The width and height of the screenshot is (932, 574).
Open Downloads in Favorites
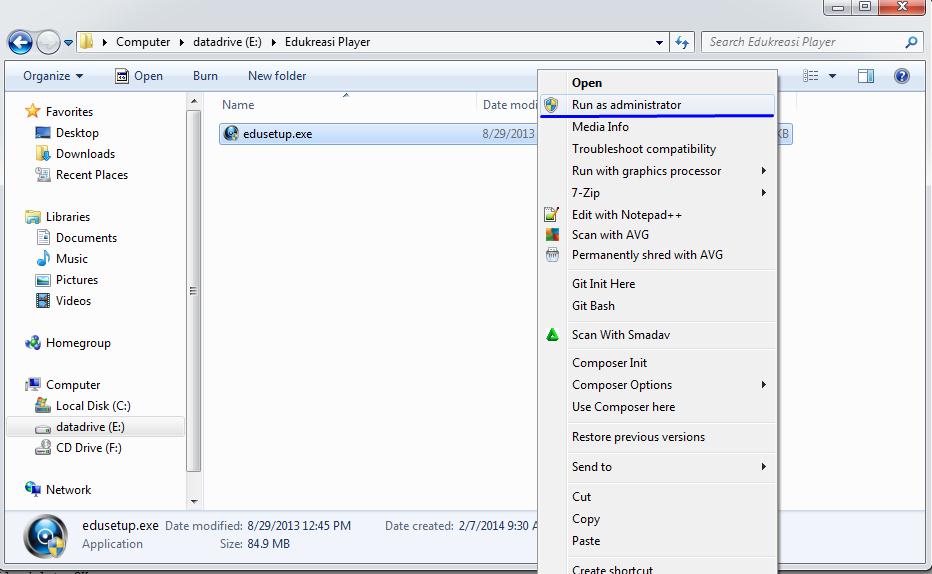coord(85,154)
